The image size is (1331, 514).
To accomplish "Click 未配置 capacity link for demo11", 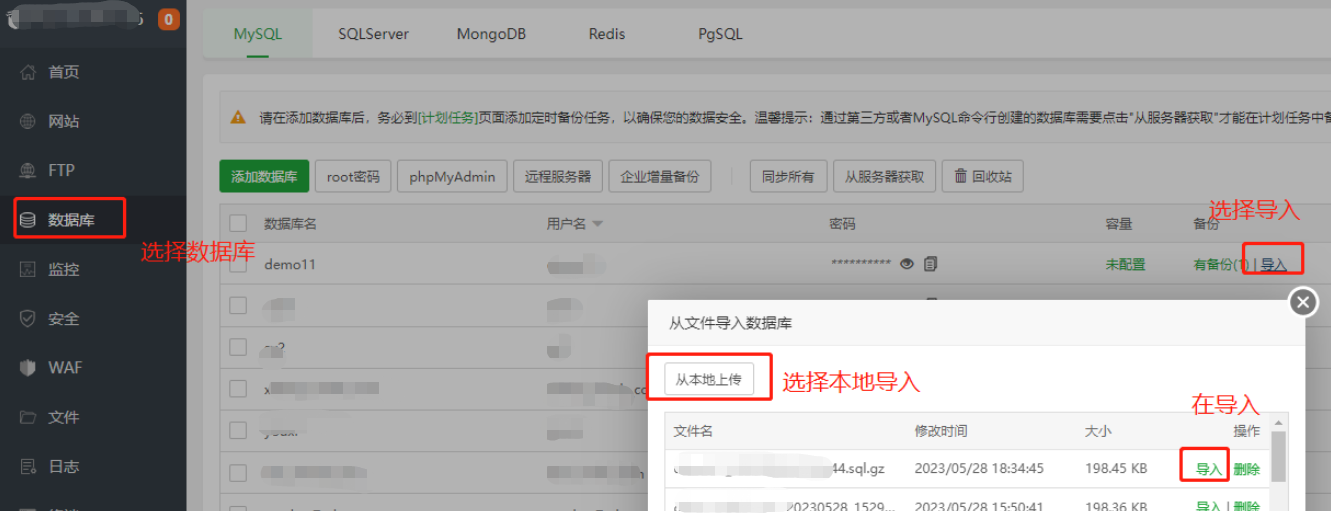I will [x=1125, y=265].
